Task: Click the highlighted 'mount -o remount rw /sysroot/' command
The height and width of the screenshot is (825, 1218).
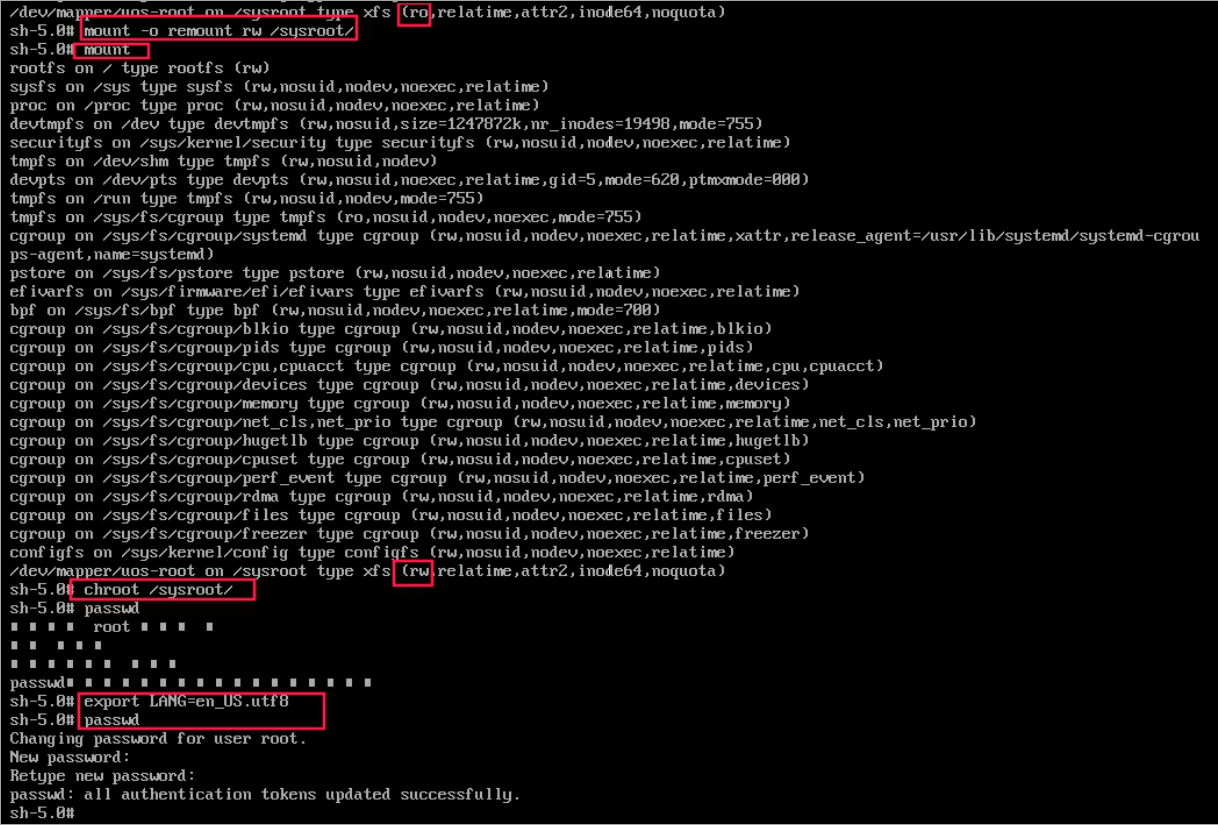Action: click(218, 31)
